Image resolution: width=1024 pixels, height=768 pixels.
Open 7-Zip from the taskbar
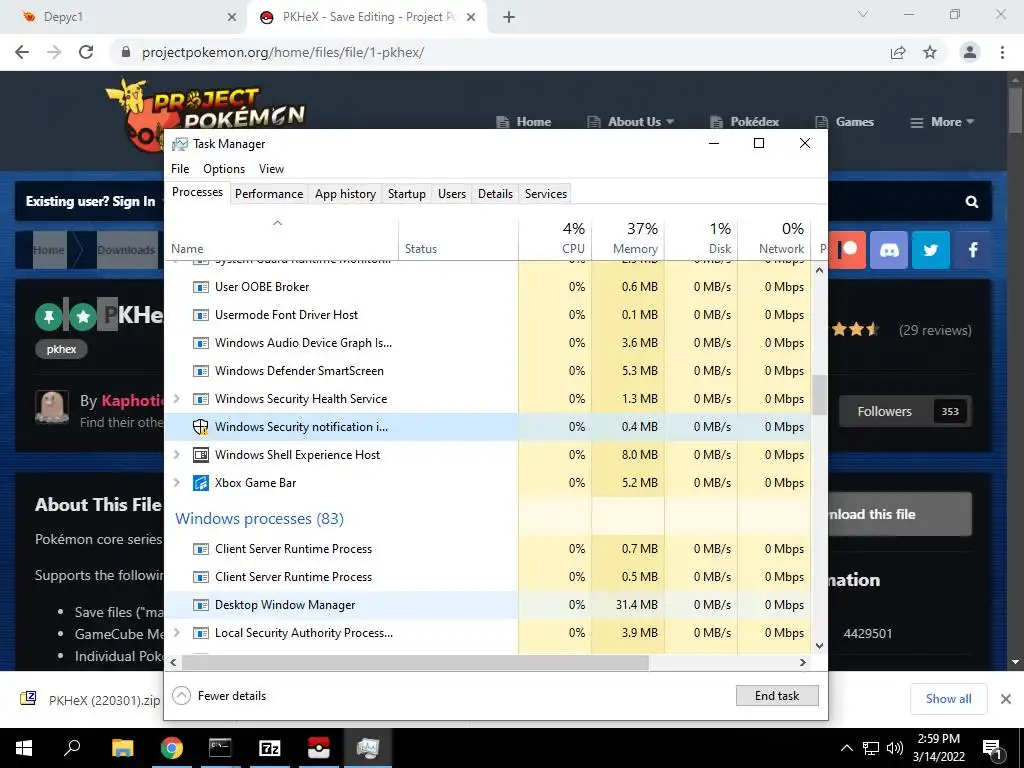270,748
